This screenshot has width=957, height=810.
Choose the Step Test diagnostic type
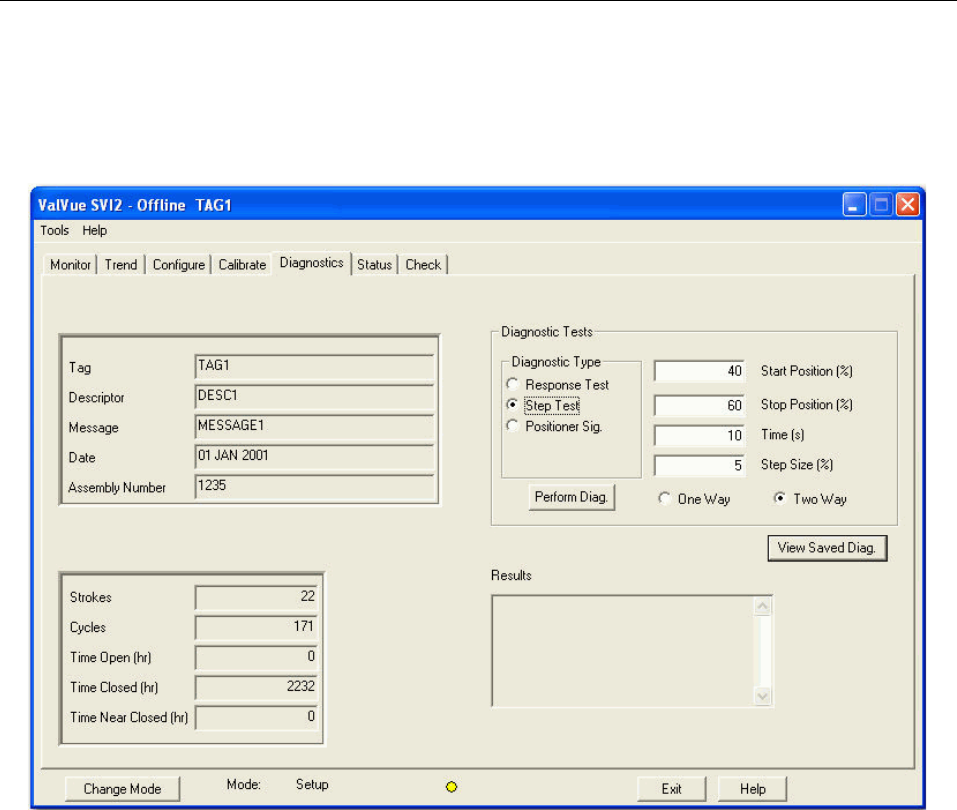click(513, 406)
